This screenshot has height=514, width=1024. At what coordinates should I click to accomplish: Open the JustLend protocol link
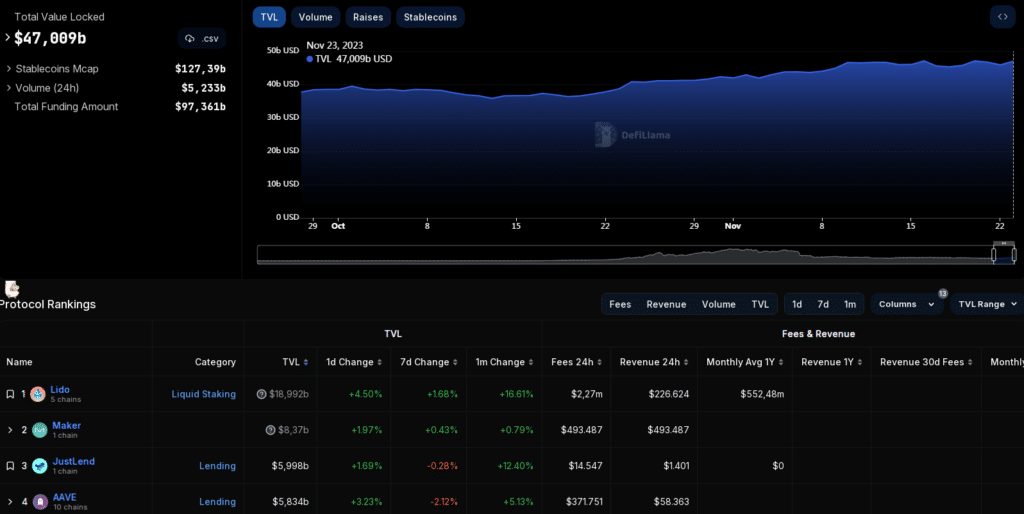[74, 462]
